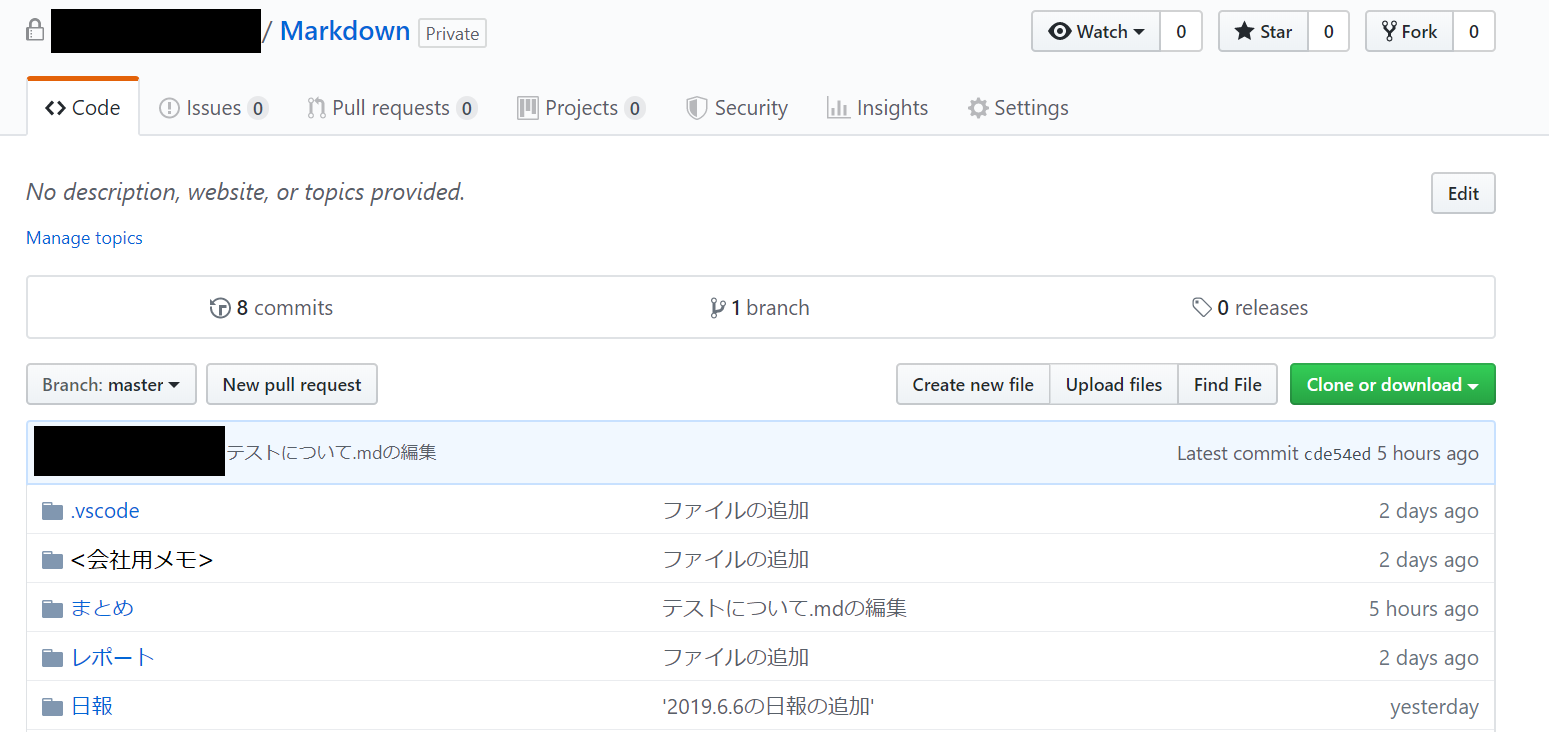Image resolution: width=1549 pixels, height=732 pixels.
Task: View the 0 releases page
Action: click(1250, 308)
